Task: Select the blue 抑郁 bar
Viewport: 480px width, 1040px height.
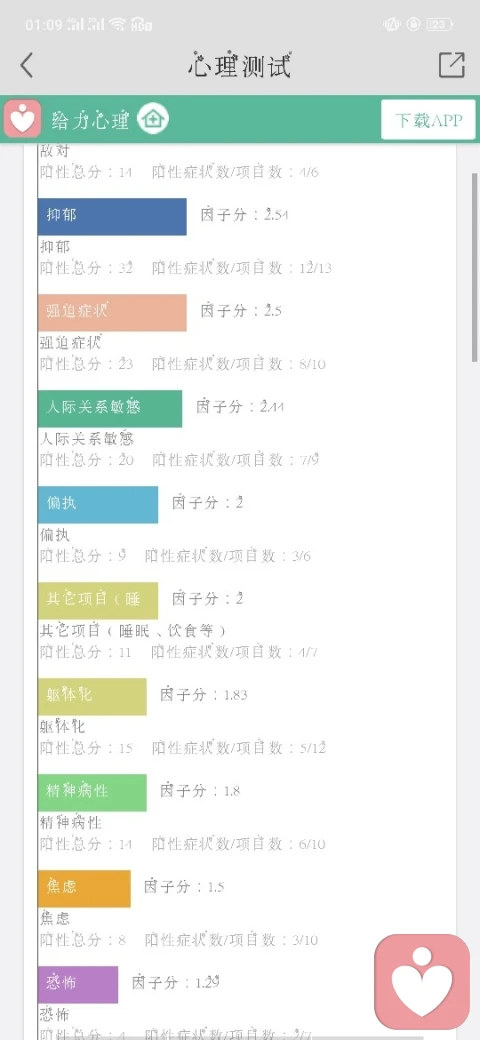Action: click(112, 216)
